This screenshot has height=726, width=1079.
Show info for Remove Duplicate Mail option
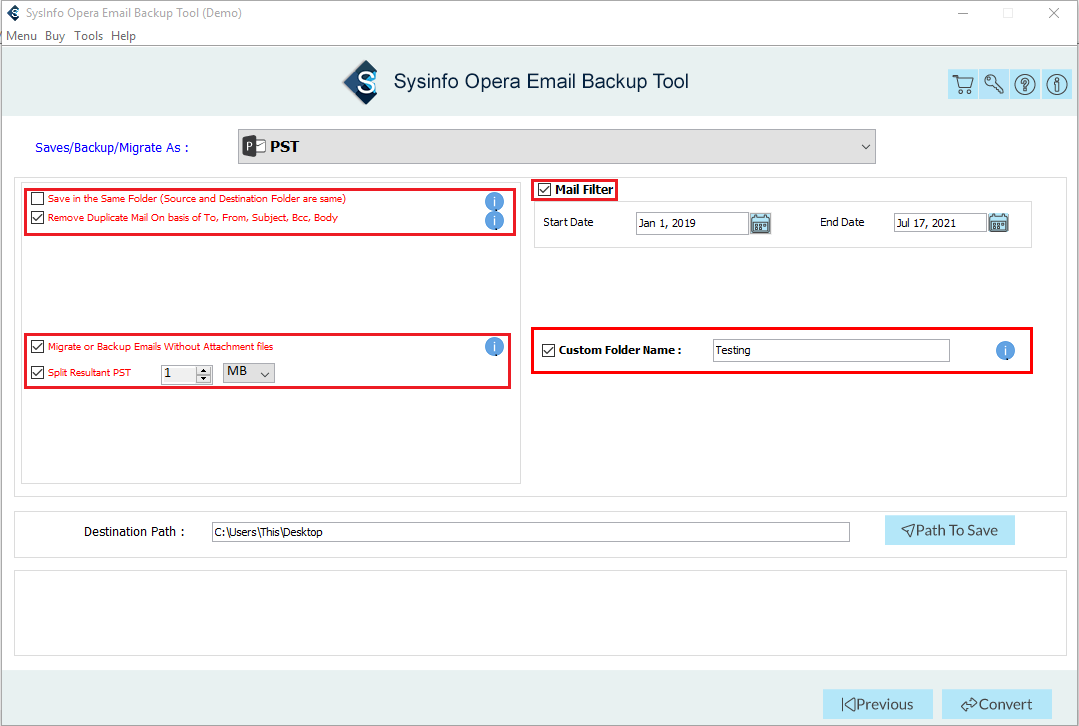pos(494,220)
